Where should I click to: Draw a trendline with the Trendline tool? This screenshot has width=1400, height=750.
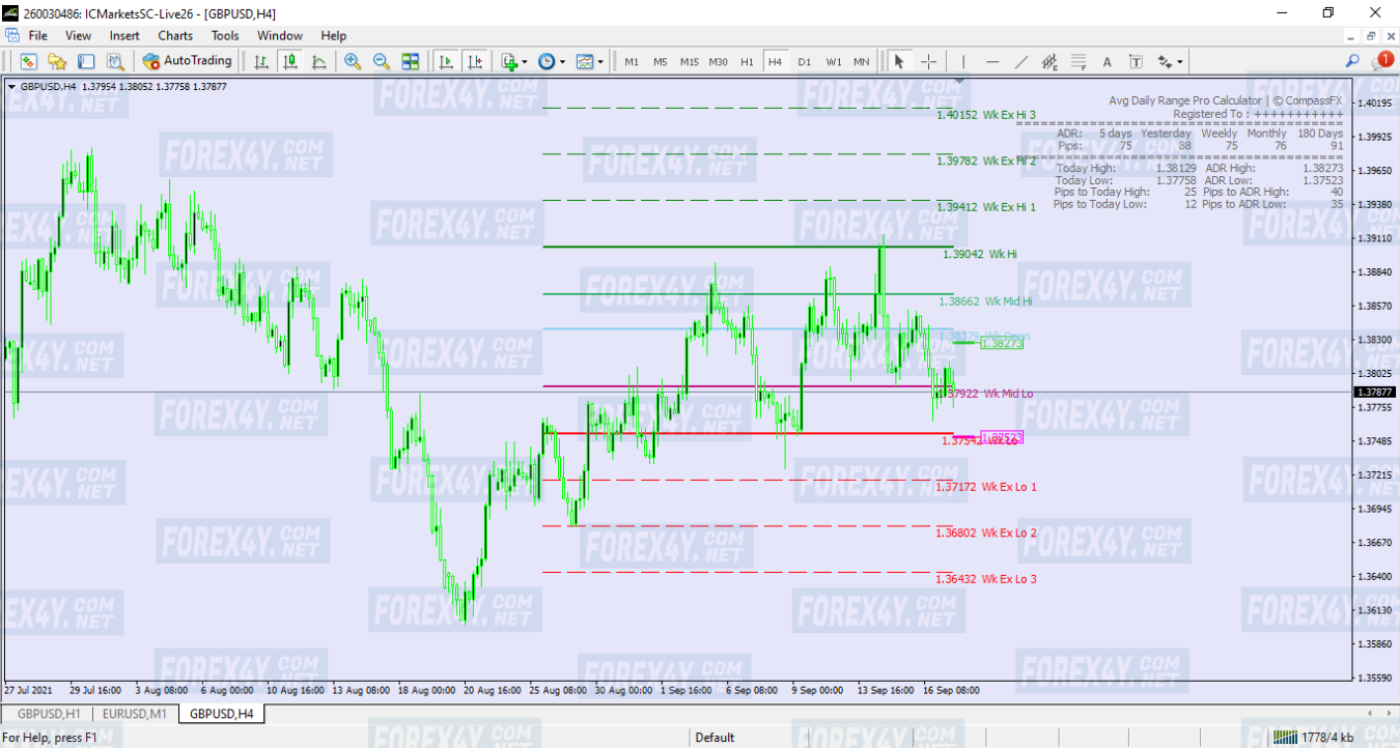tap(1021, 61)
